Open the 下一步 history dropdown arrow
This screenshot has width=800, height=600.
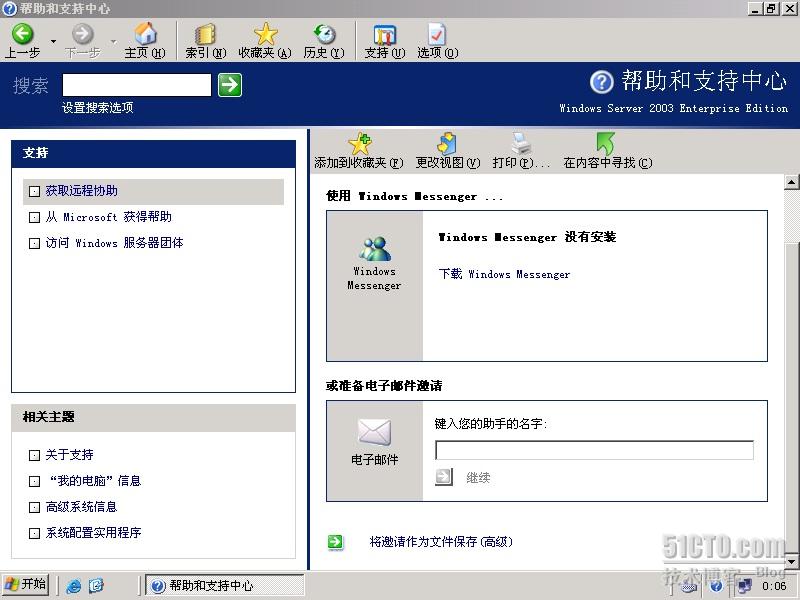click(113, 41)
